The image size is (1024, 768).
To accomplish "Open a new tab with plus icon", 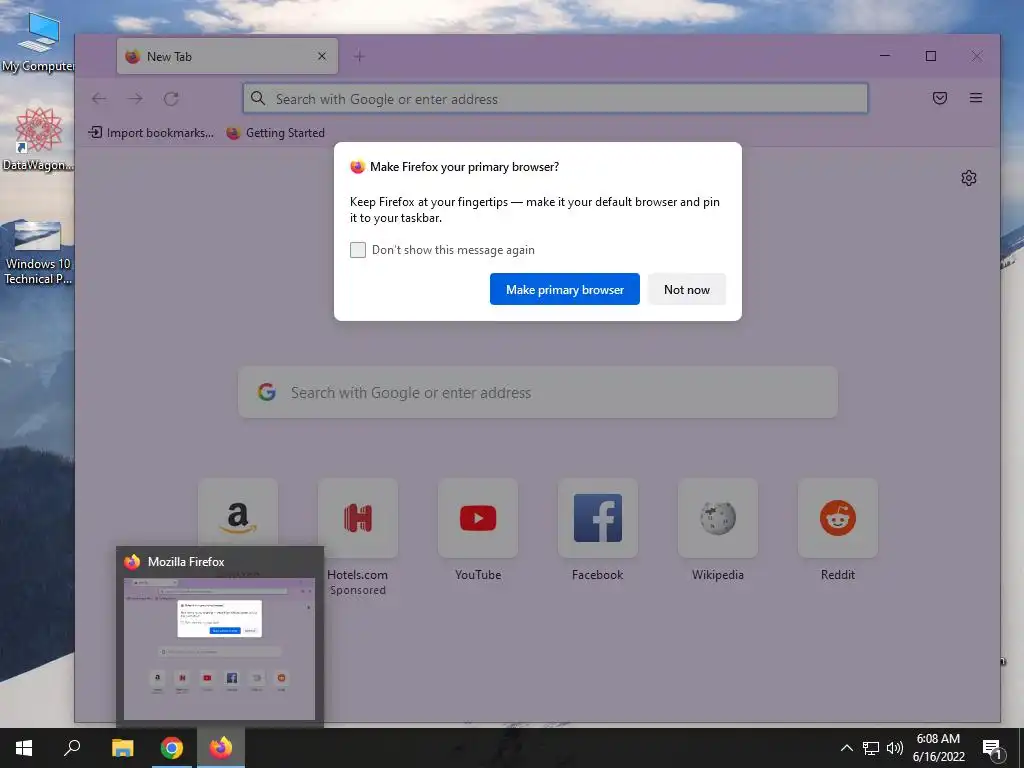I will tap(359, 56).
